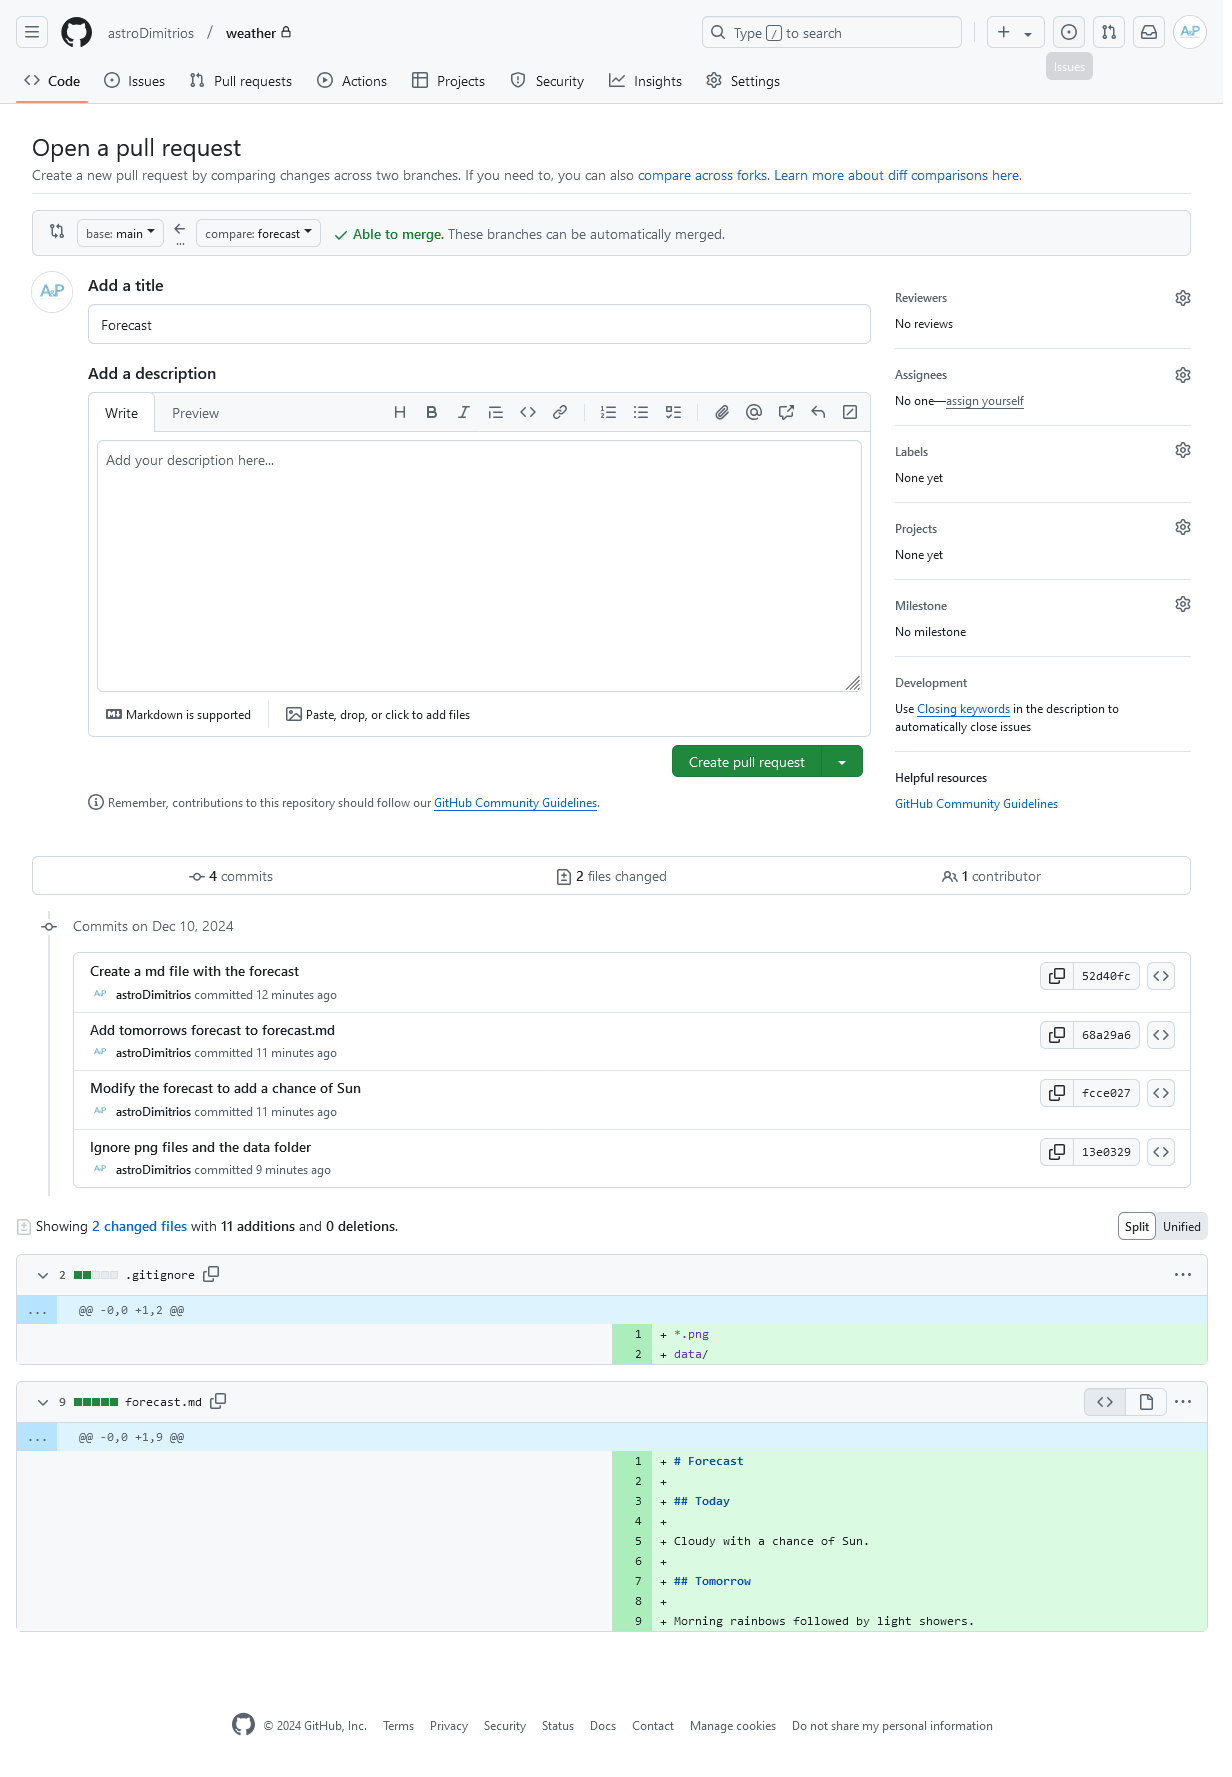Open .gitignore file options menu
Screen dimensions: 1232x1777
tap(1183, 1274)
